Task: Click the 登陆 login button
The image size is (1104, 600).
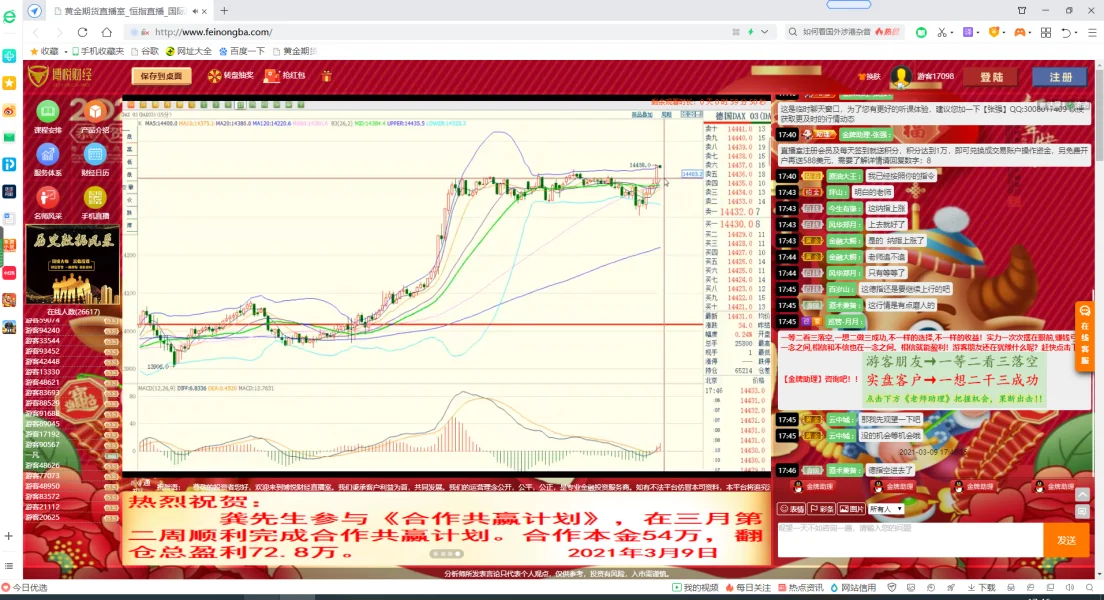Action: pos(991,77)
